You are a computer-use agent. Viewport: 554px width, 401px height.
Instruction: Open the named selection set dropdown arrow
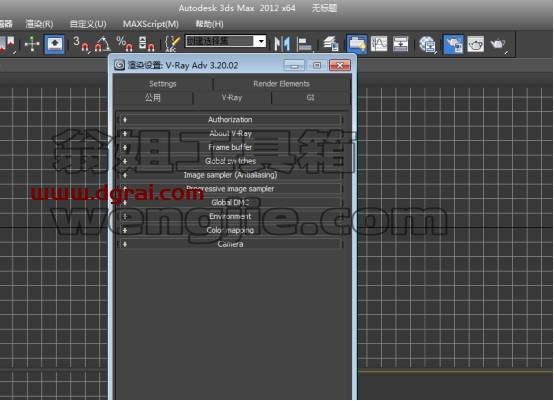[261, 41]
